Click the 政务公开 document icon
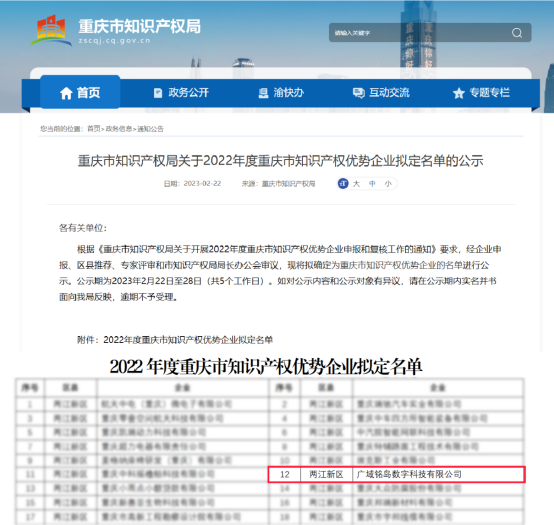This screenshot has height=525, width=554. (x=158, y=93)
